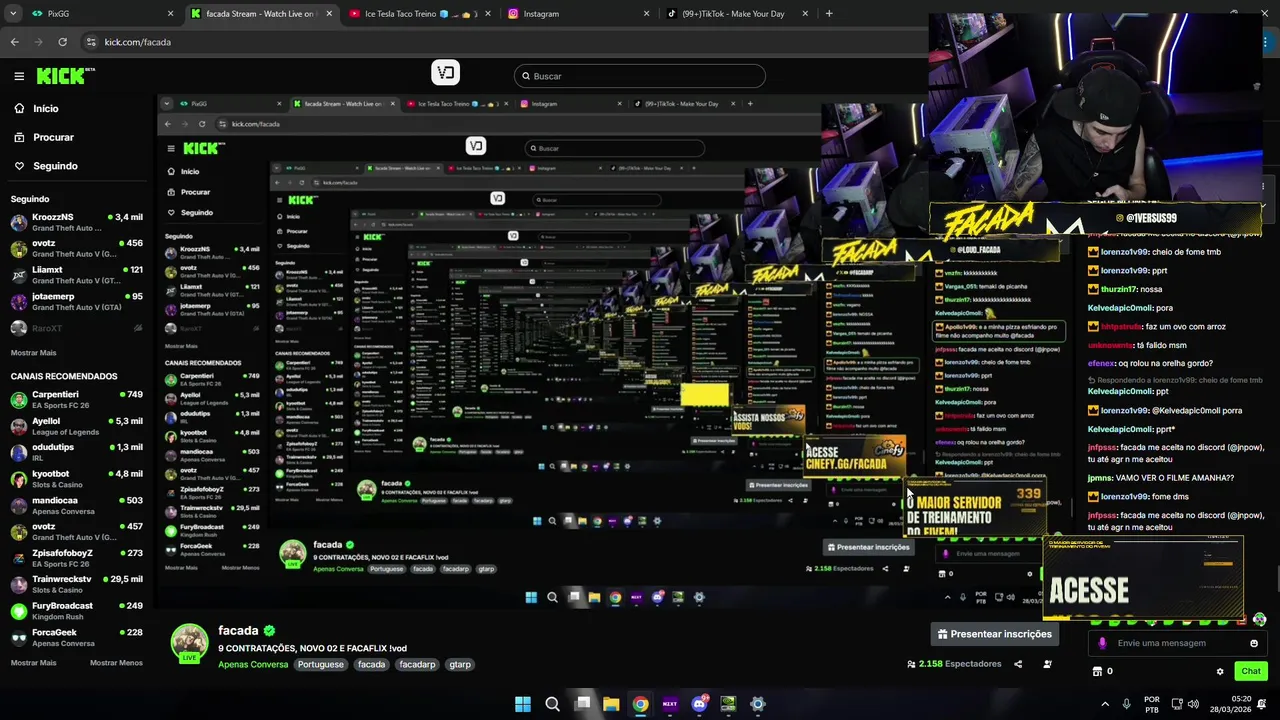The width and height of the screenshot is (1280, 720).
Task: Open chat settings gear icon
Action: click(1220, 671)
